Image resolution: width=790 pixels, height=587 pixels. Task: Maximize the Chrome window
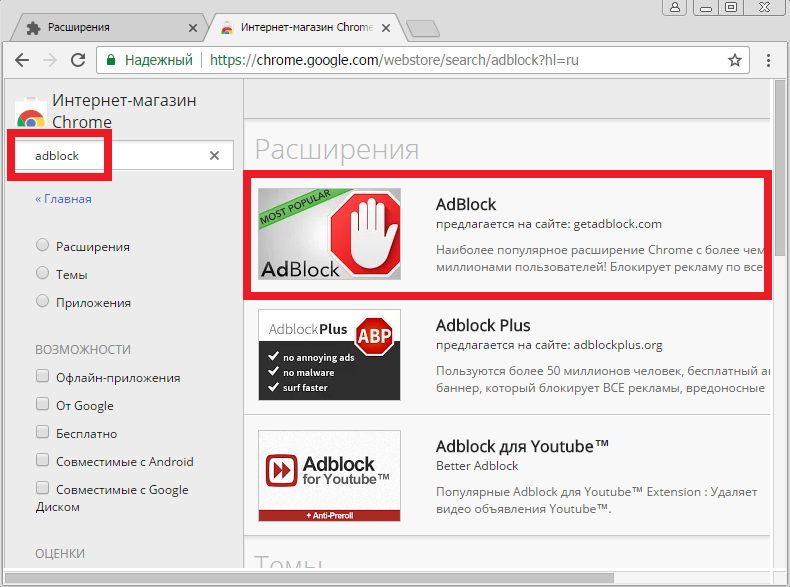coord(731,7)
